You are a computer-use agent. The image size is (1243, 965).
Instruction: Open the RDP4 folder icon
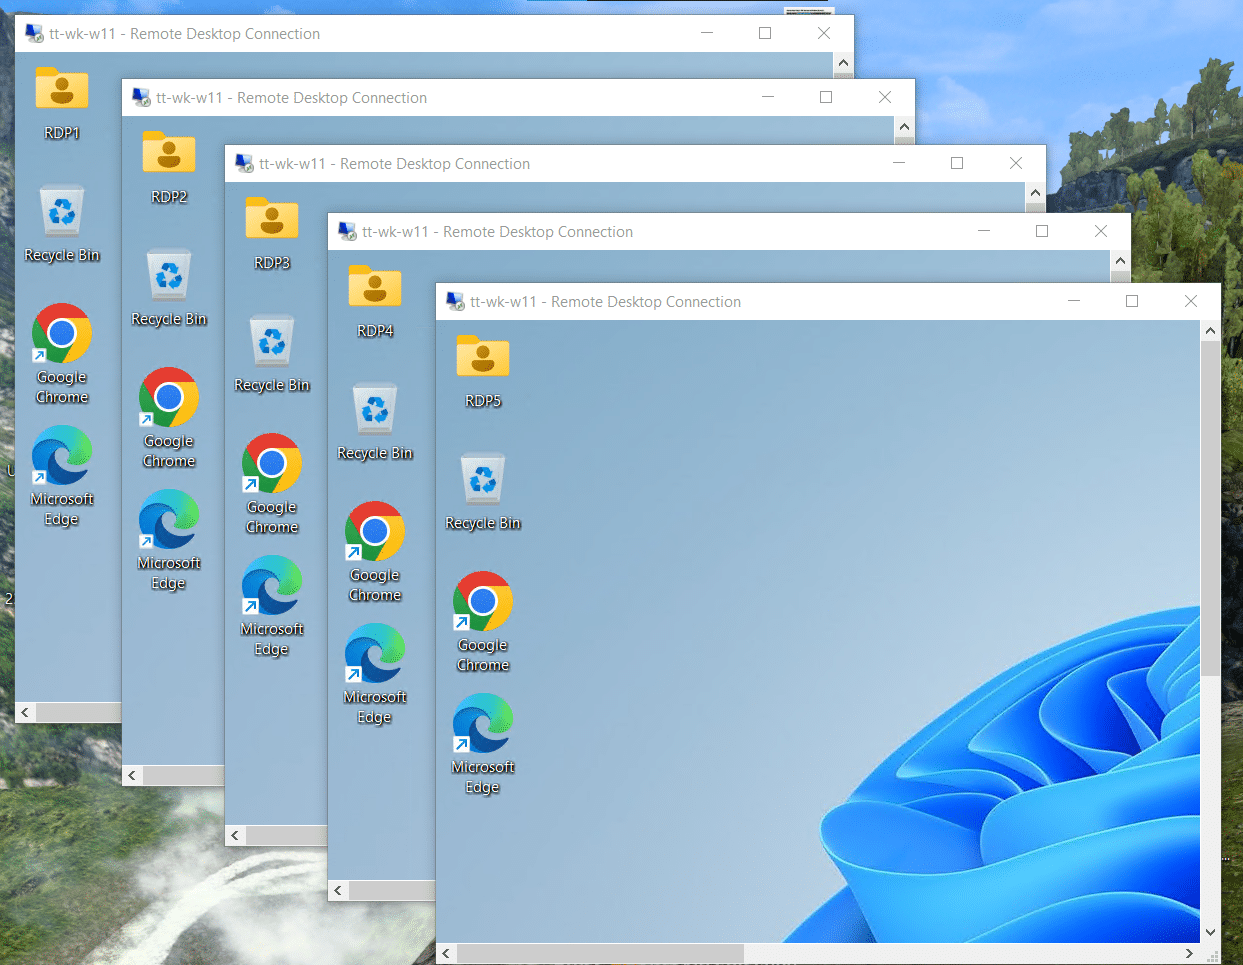[x=375, y=286]
